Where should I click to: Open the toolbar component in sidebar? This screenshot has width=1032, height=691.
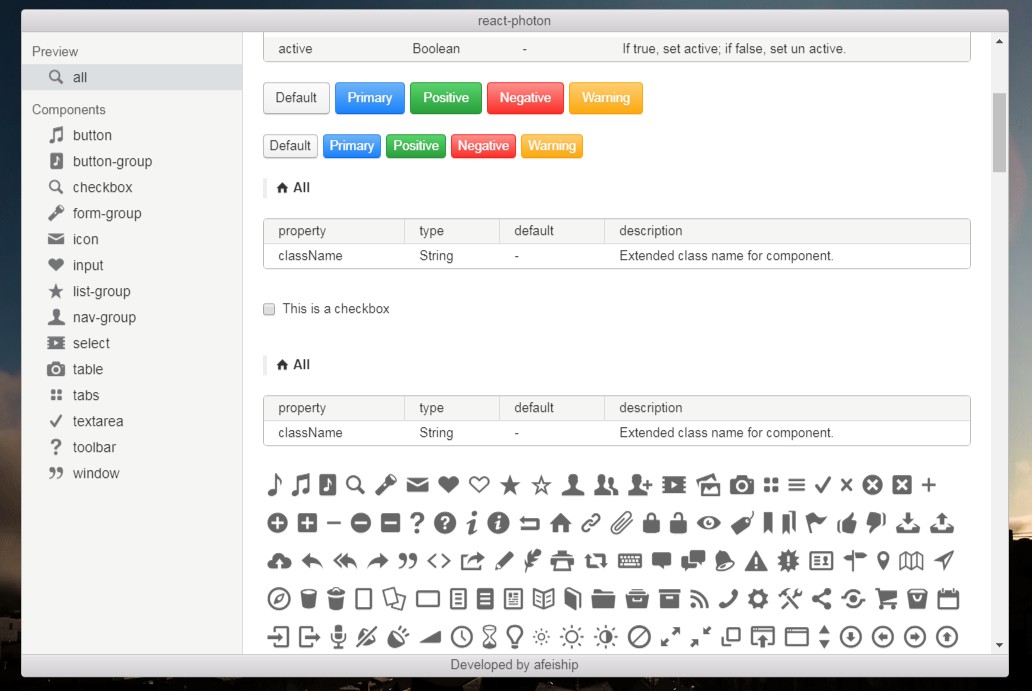tap(94, 447)
